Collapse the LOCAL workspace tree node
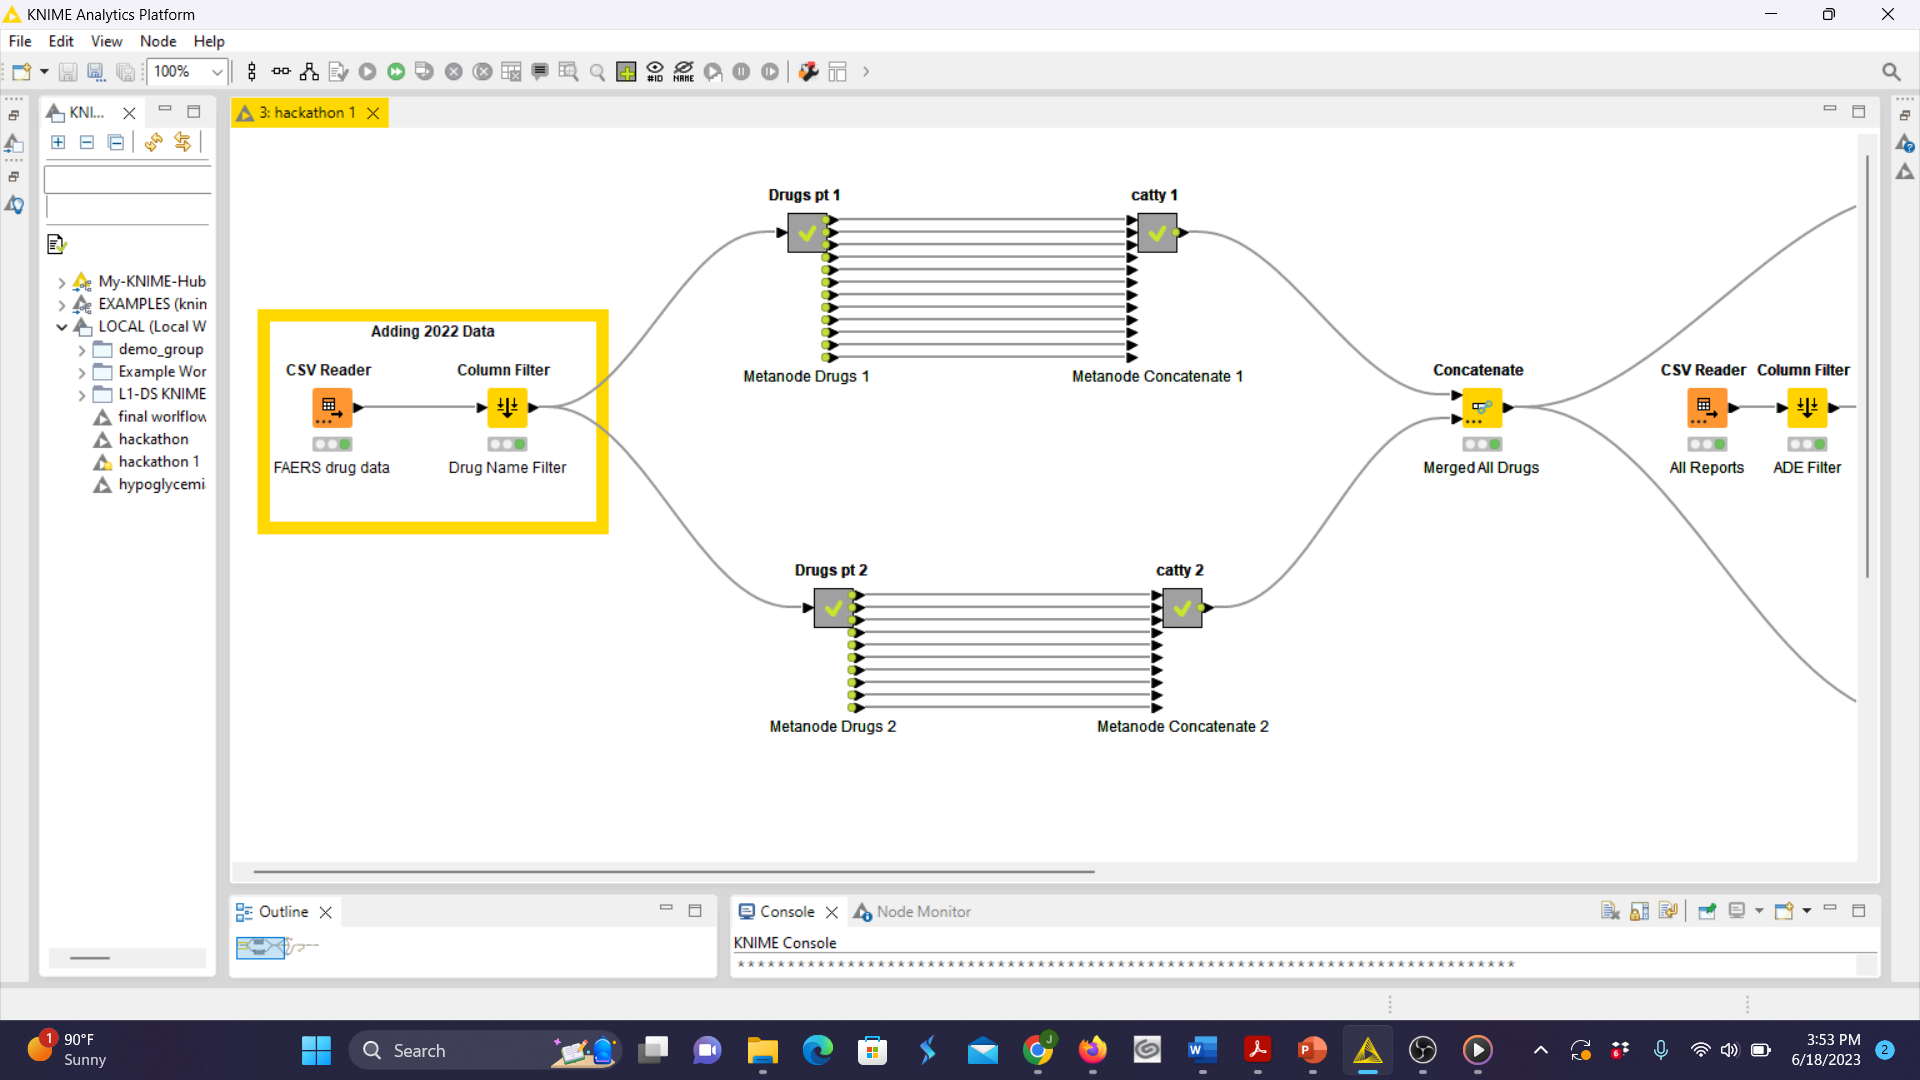 (62, 327)
